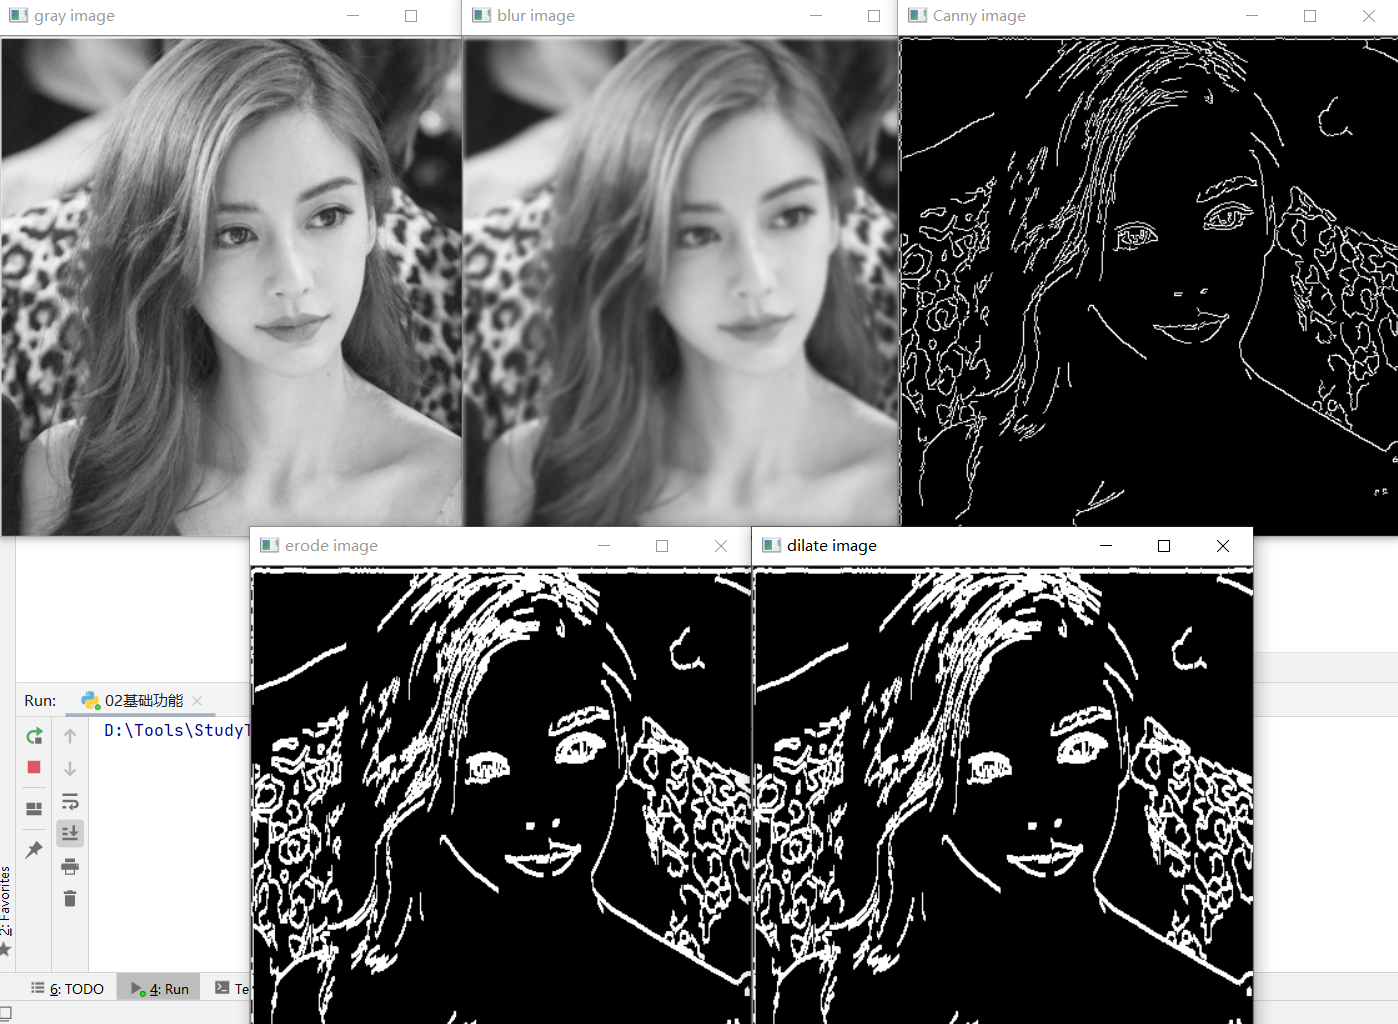This screenshot has height=1024, width=1398.
Task: Restore the default run window layout
Action: click(x=34, y=809)
